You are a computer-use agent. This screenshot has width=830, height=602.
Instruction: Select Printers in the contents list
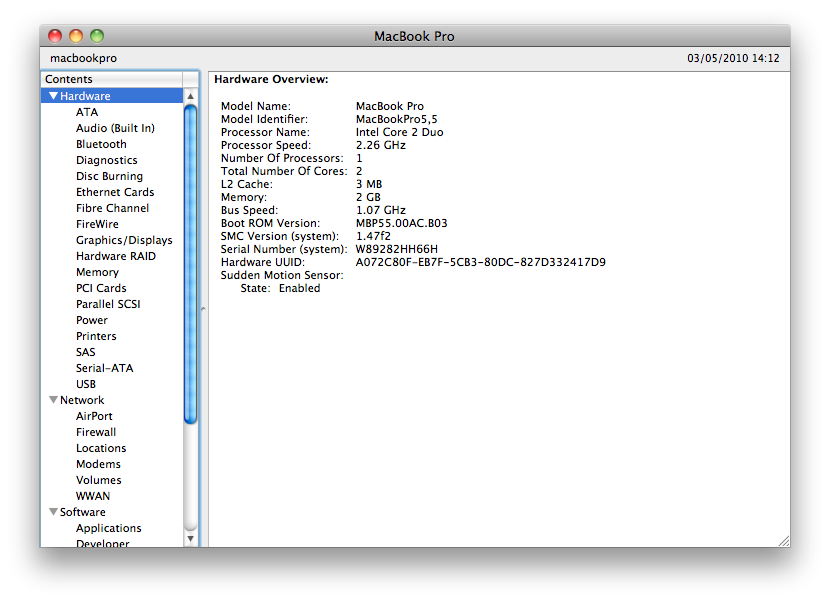pos(96,336)
